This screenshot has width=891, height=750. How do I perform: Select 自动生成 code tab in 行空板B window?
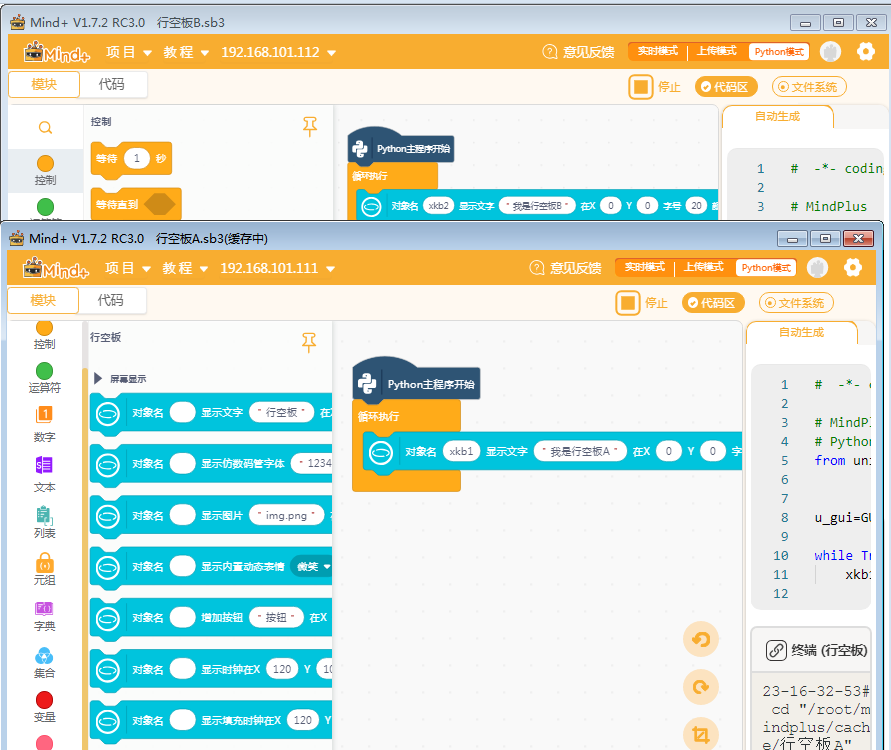point(777,116)
